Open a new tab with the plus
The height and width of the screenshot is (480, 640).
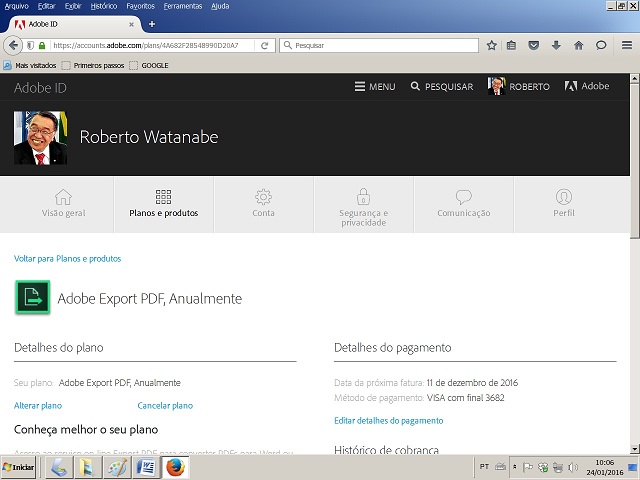pyautogui.click(x=152, y=24)
